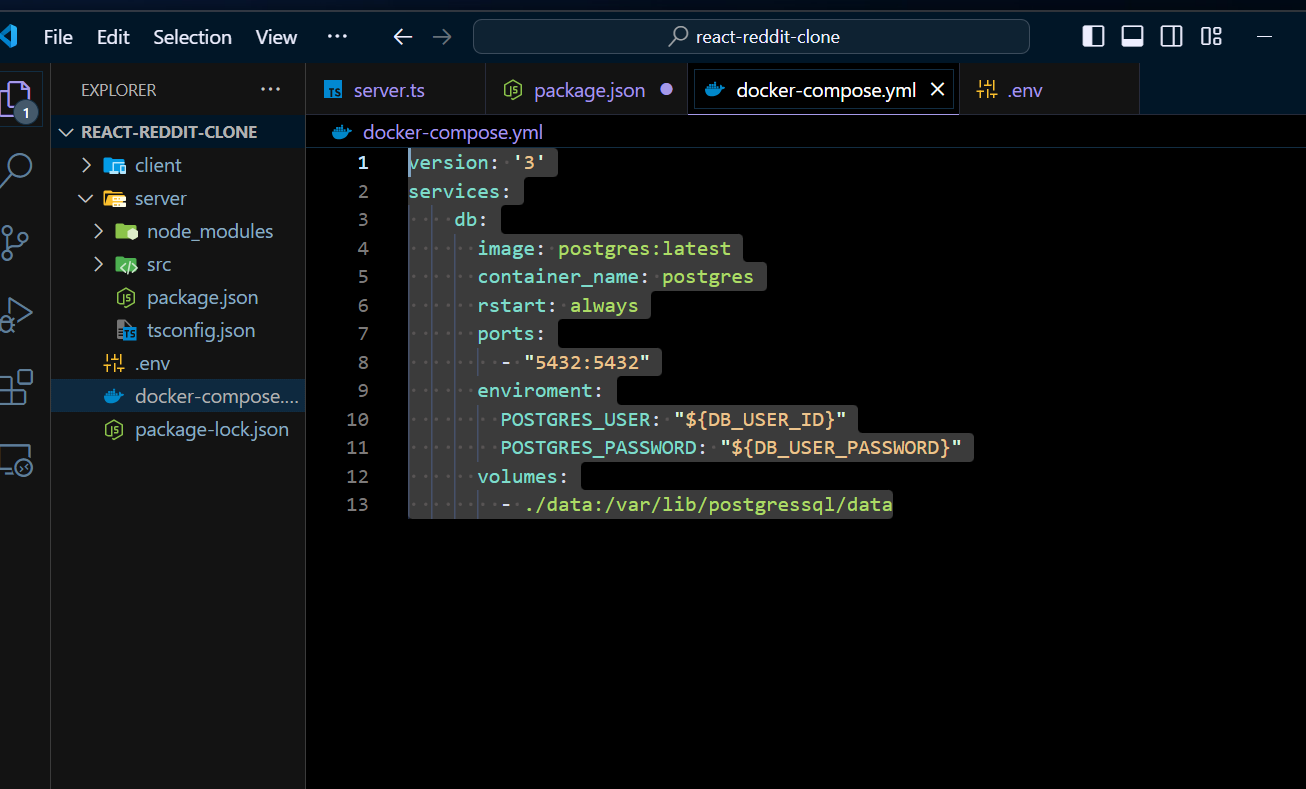
Task: Switch to the .env tab
Action: [x=1049, y=90]
